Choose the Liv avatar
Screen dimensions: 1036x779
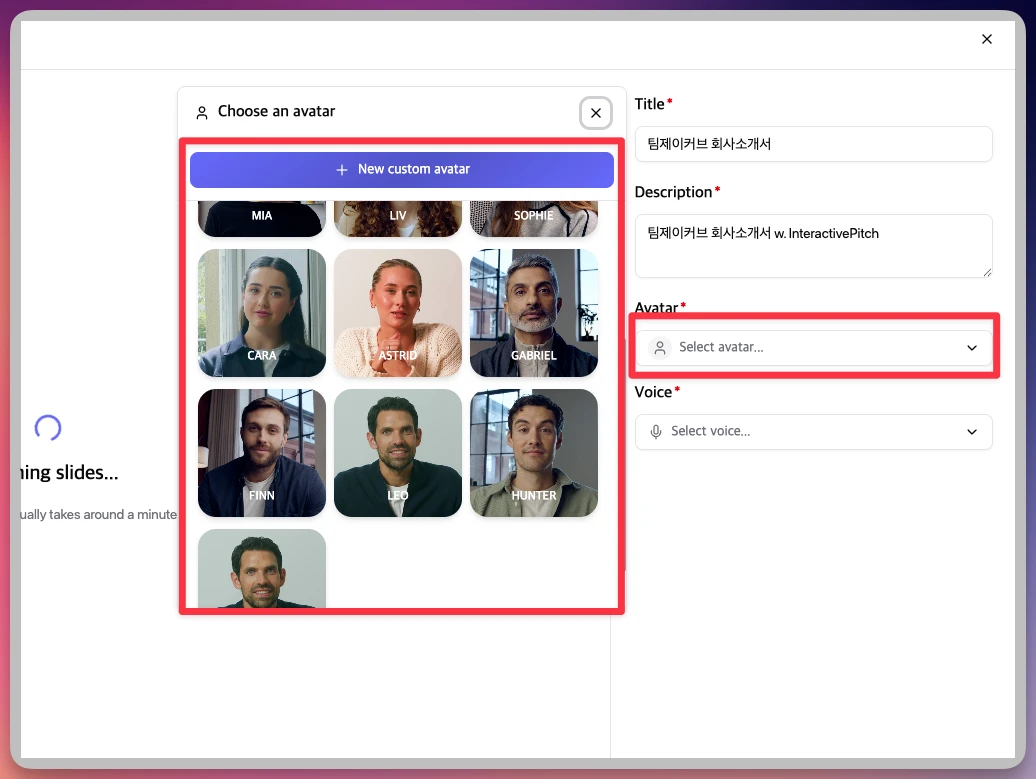pos(398,218)
